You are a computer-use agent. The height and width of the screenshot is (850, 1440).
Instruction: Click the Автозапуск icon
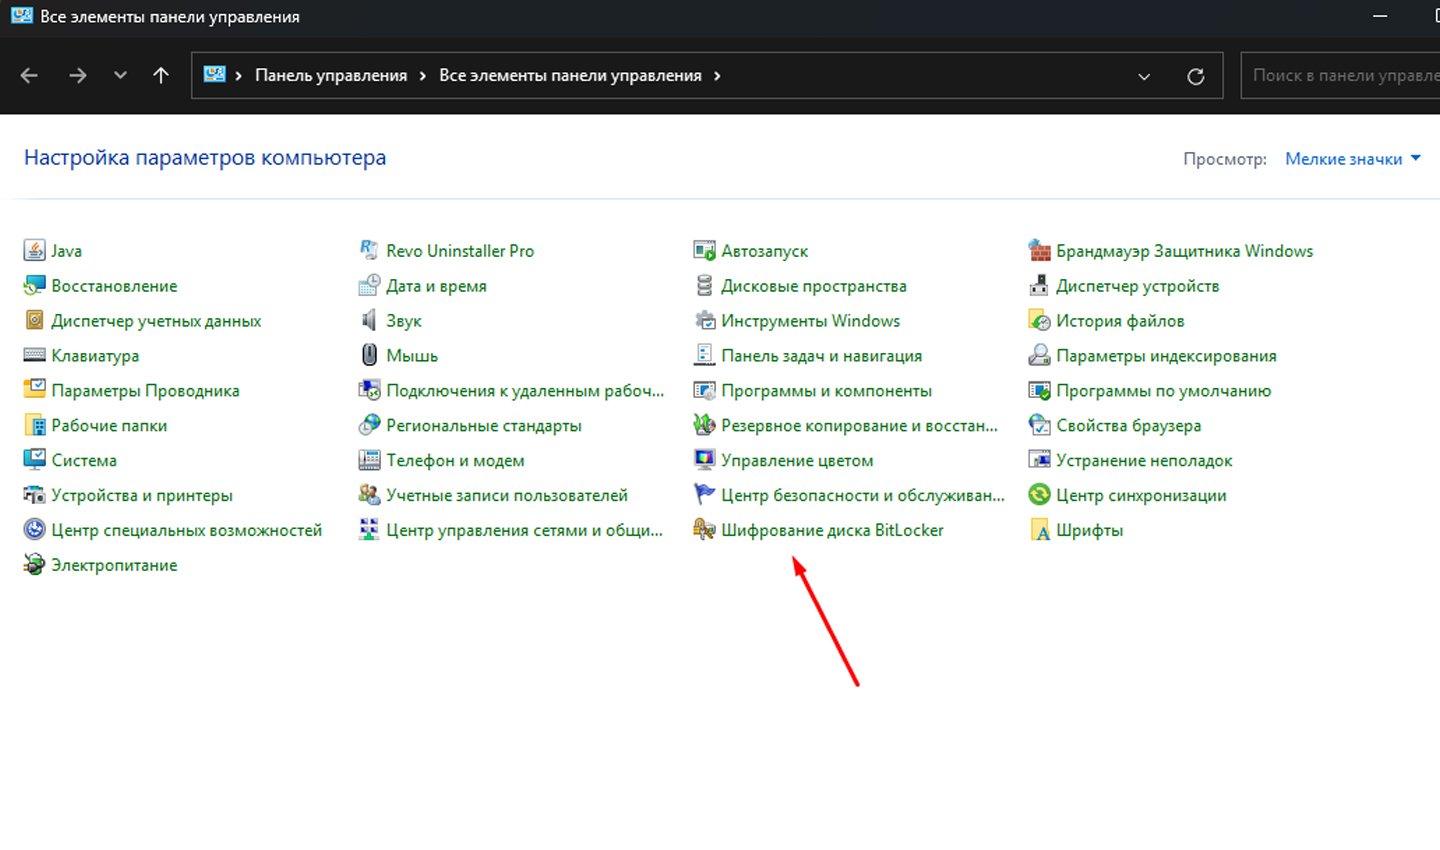(x=704, y=250)
